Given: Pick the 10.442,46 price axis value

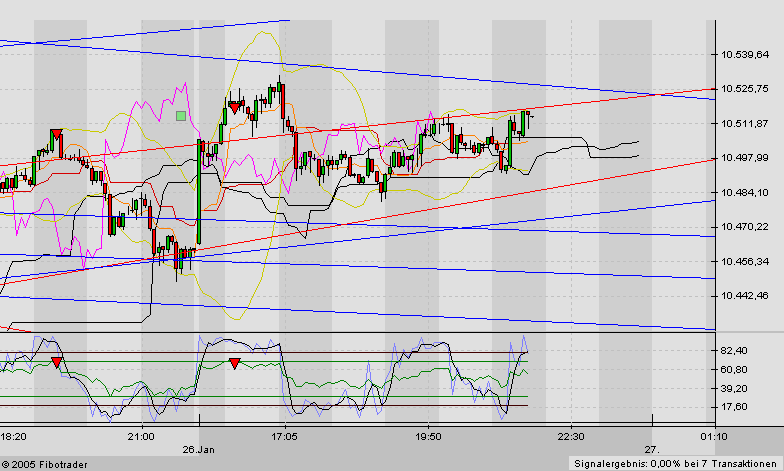Looking at the screenshot, I should point(744,296).
